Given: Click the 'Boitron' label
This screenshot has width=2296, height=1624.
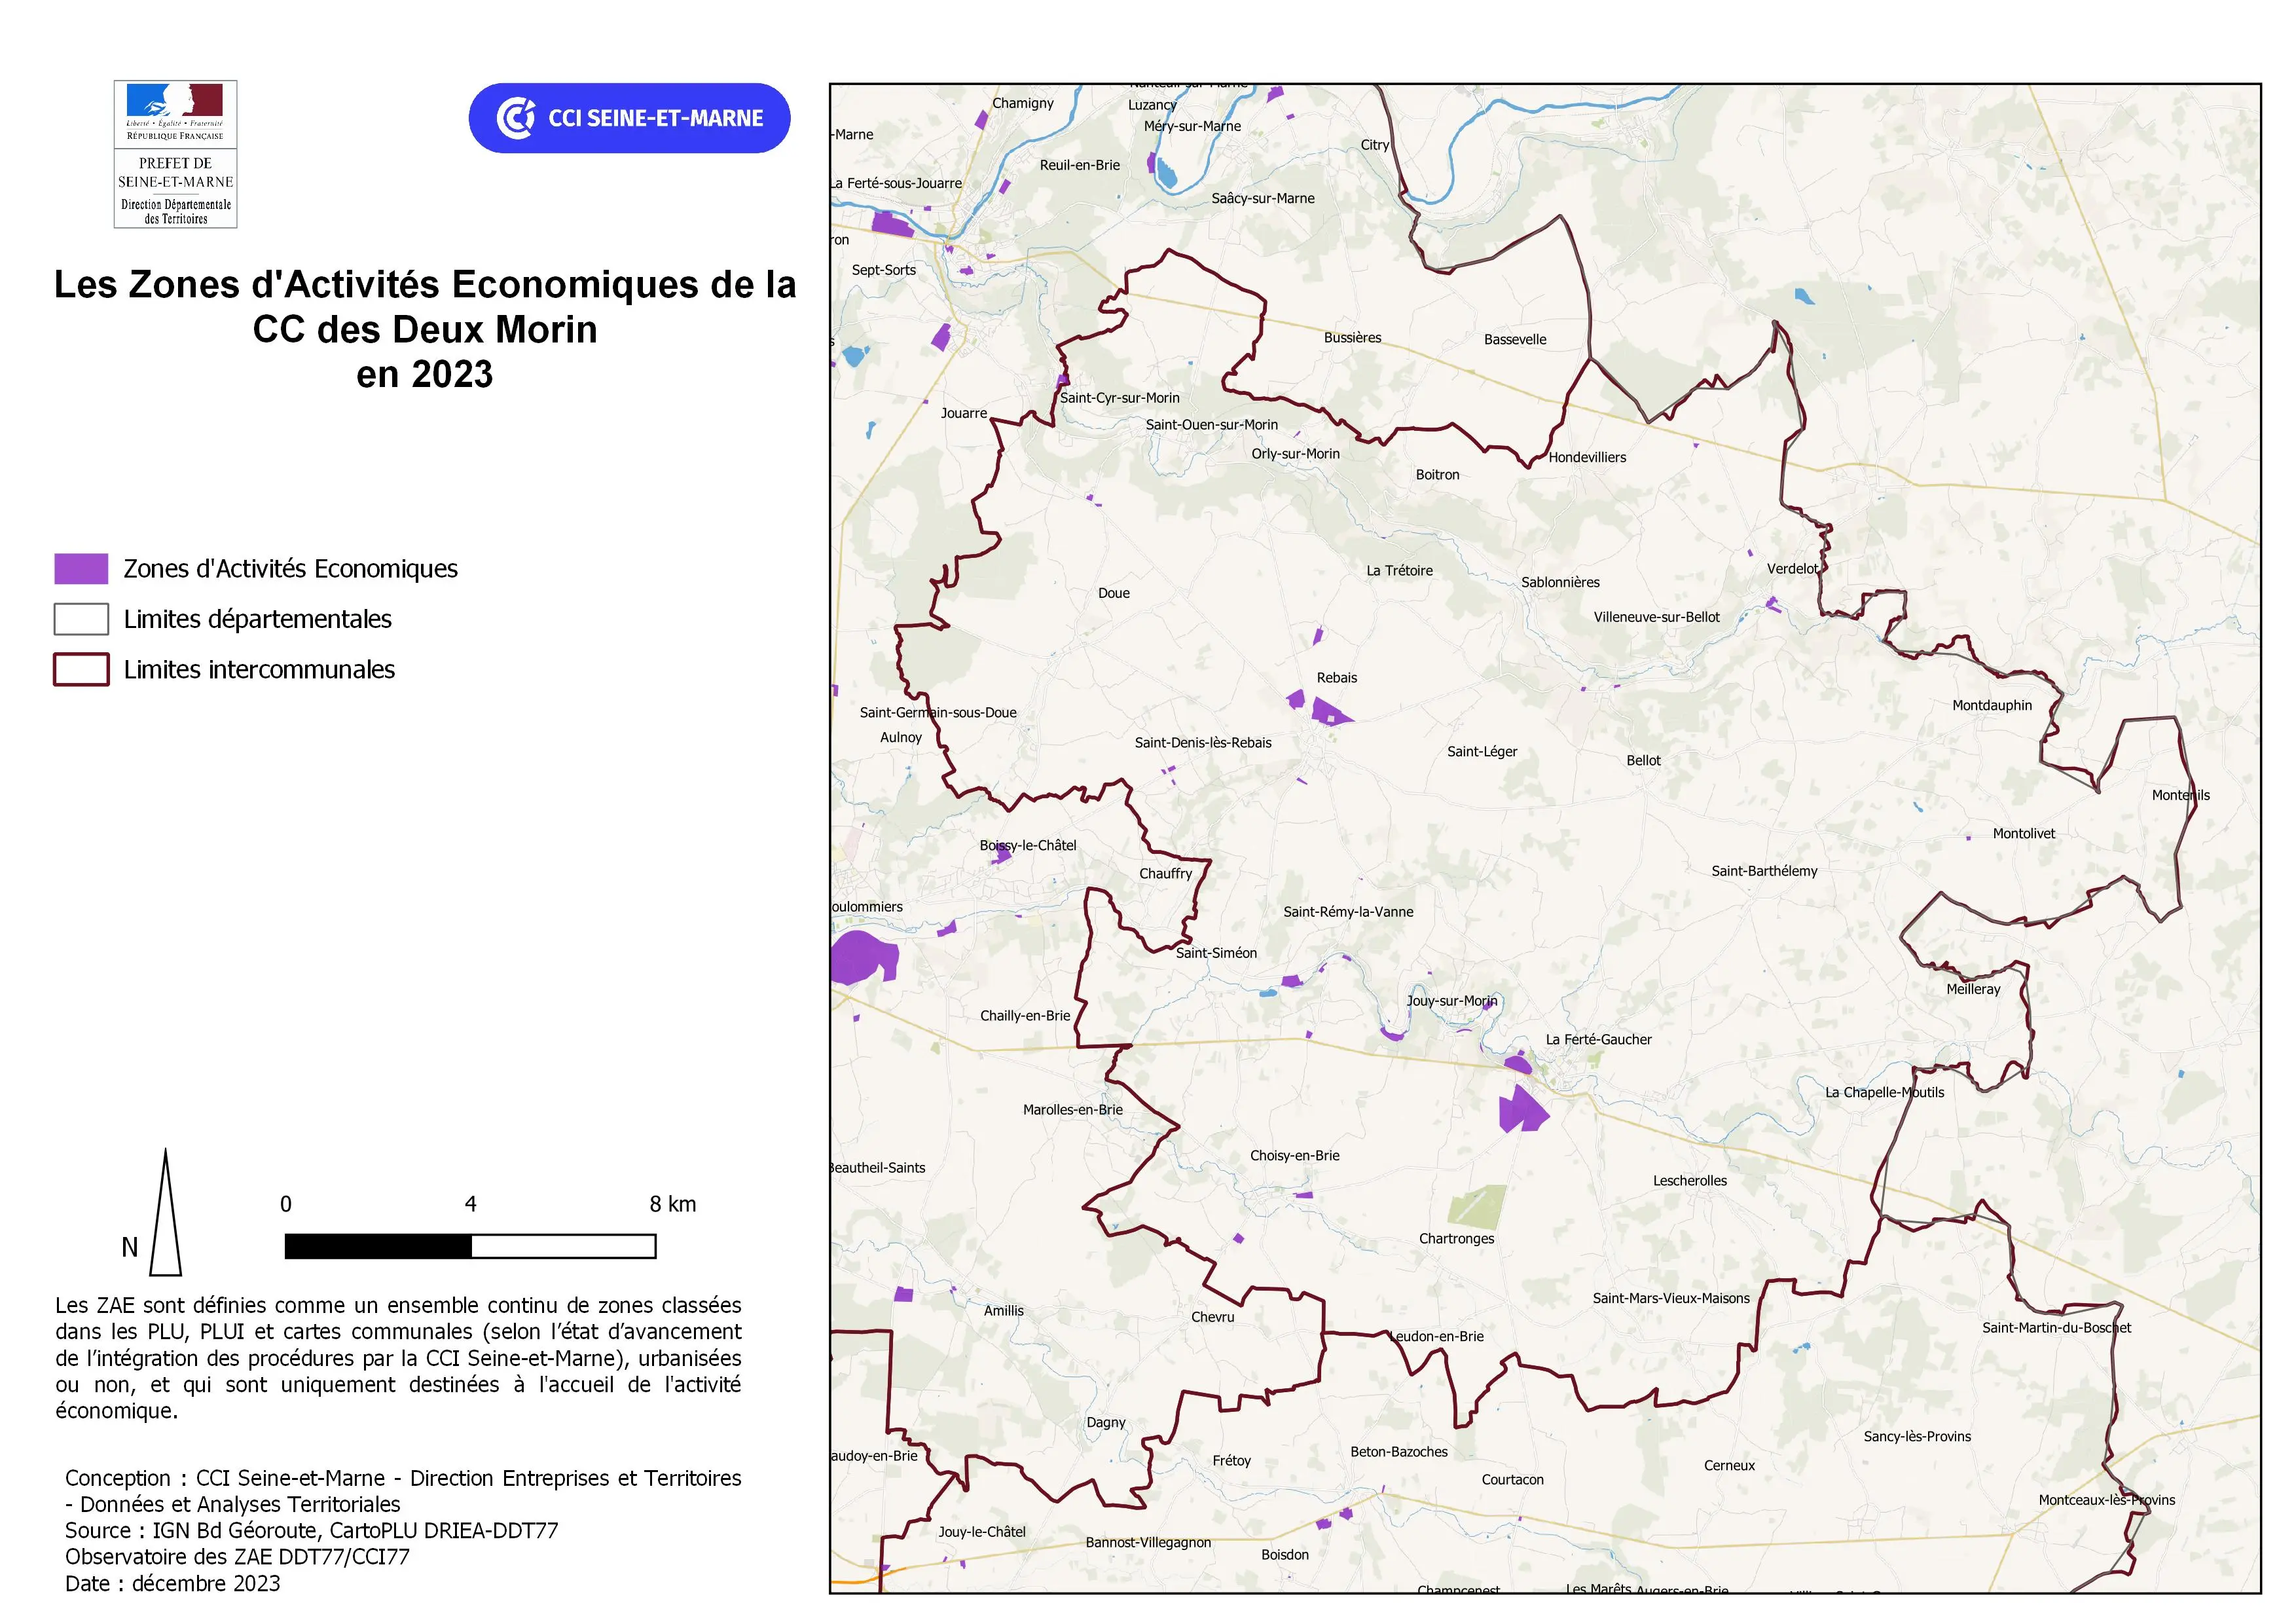Looking at the screenshot, I should pyautogui.click(x=1437, y=475).
